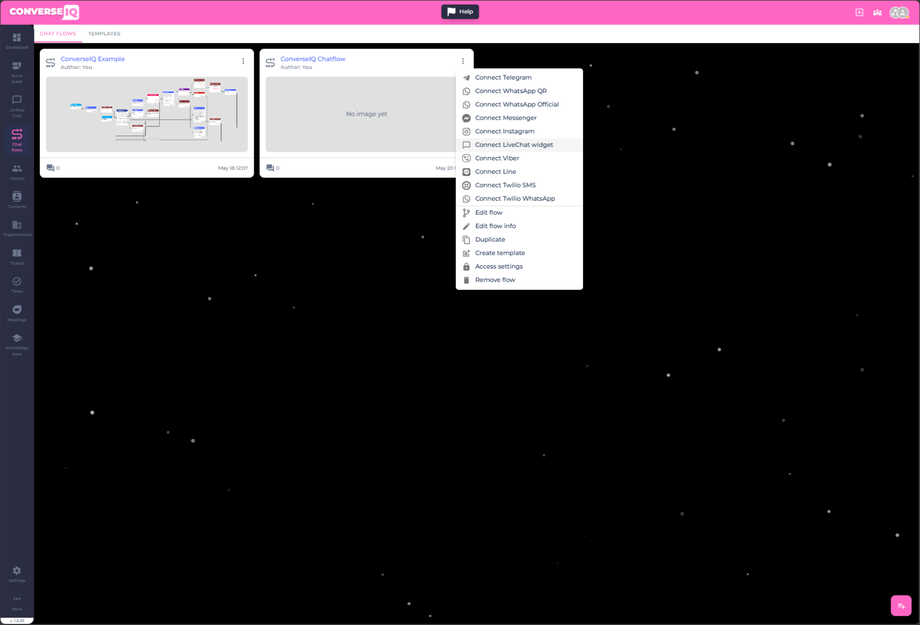Select Chat flows sidebar icon
The height and width of the screenshot is (625, 920).
tap(16, 140)
